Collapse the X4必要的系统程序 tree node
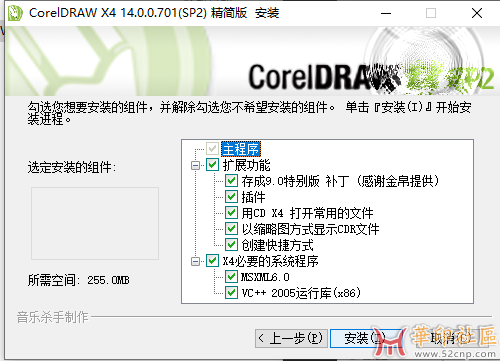This screenshot has height=361, width=500. [x=196, y=261]
